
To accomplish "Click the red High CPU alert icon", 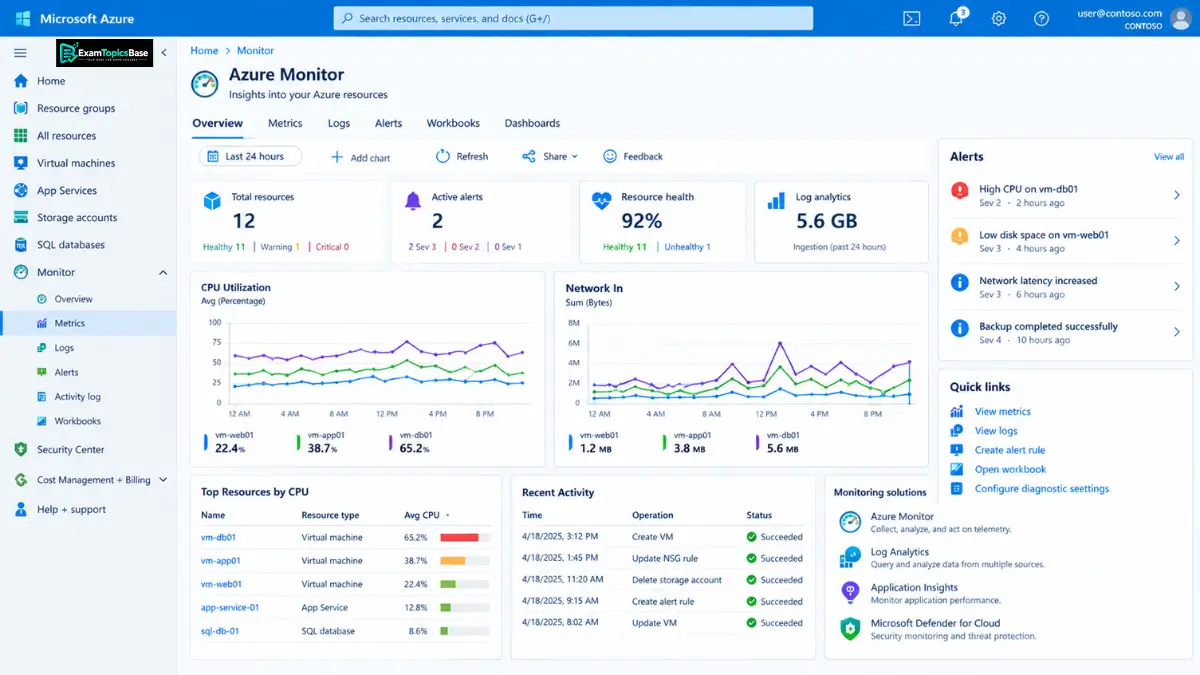I will (960, 190).
